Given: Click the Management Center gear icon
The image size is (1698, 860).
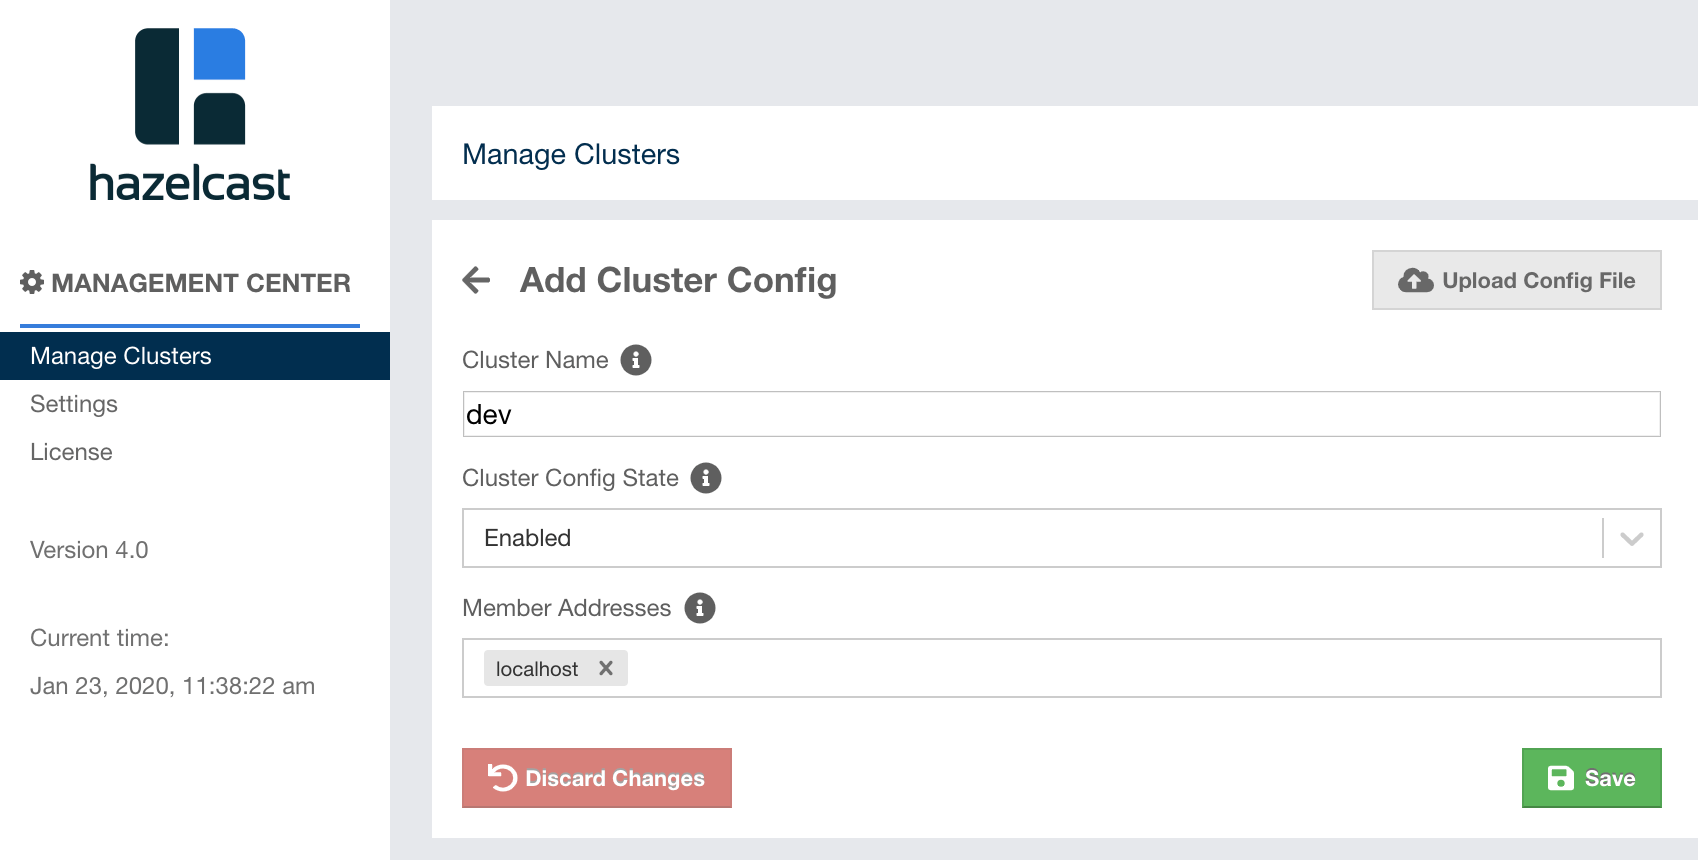Looking at the screenshot, I should click(32, 283).
